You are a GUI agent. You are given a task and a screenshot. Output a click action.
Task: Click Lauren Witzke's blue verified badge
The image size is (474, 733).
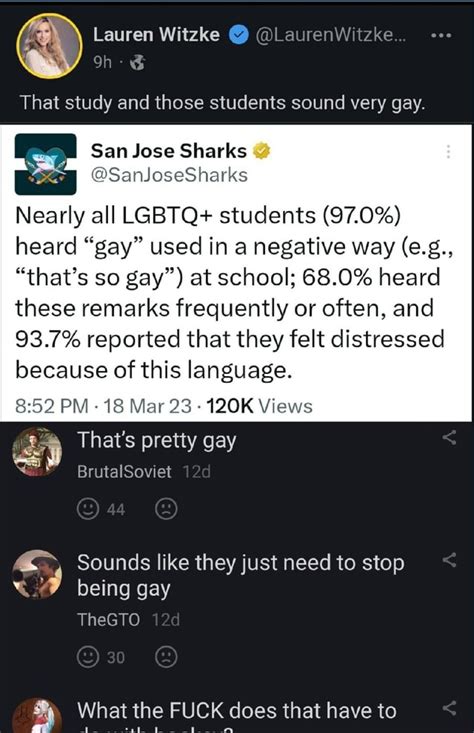tap(239, 36)
